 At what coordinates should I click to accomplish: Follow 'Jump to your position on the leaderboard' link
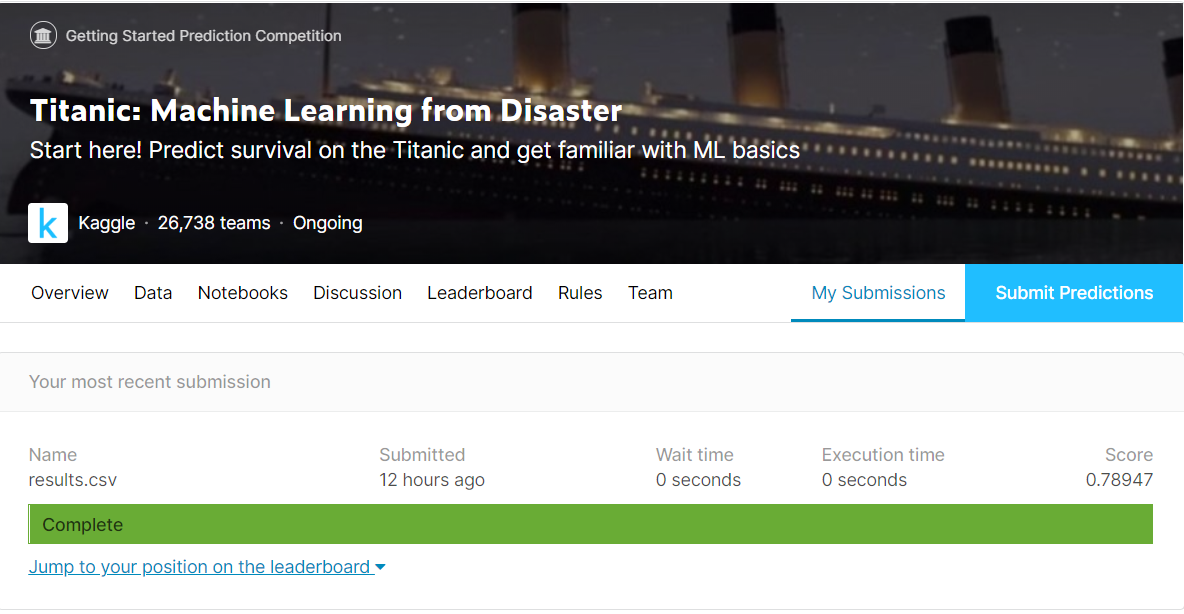point(199,567)
